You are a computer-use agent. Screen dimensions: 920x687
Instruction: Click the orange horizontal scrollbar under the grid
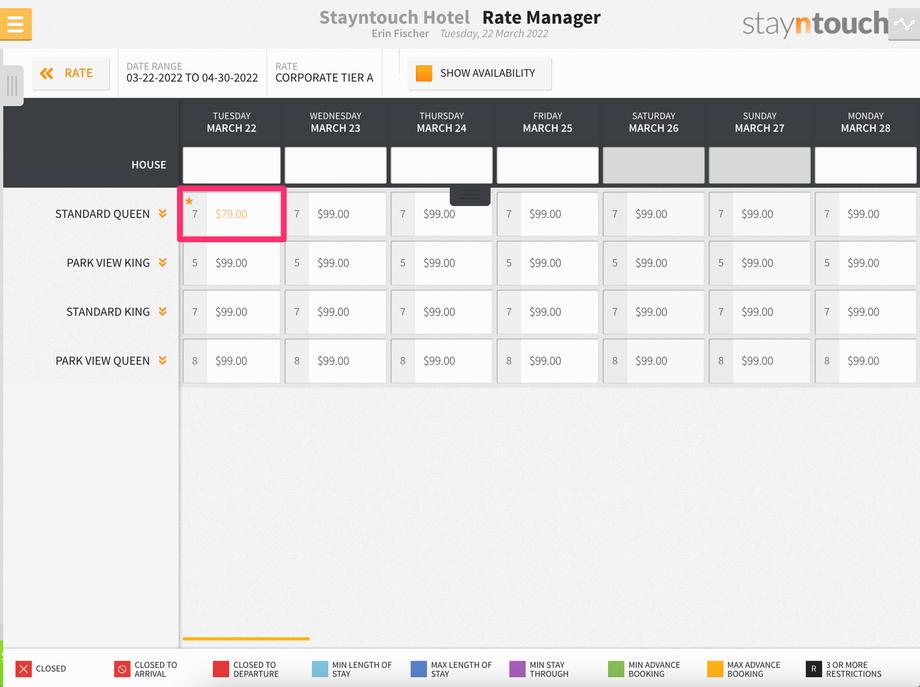pyautogui.click(x=246, y=638)
